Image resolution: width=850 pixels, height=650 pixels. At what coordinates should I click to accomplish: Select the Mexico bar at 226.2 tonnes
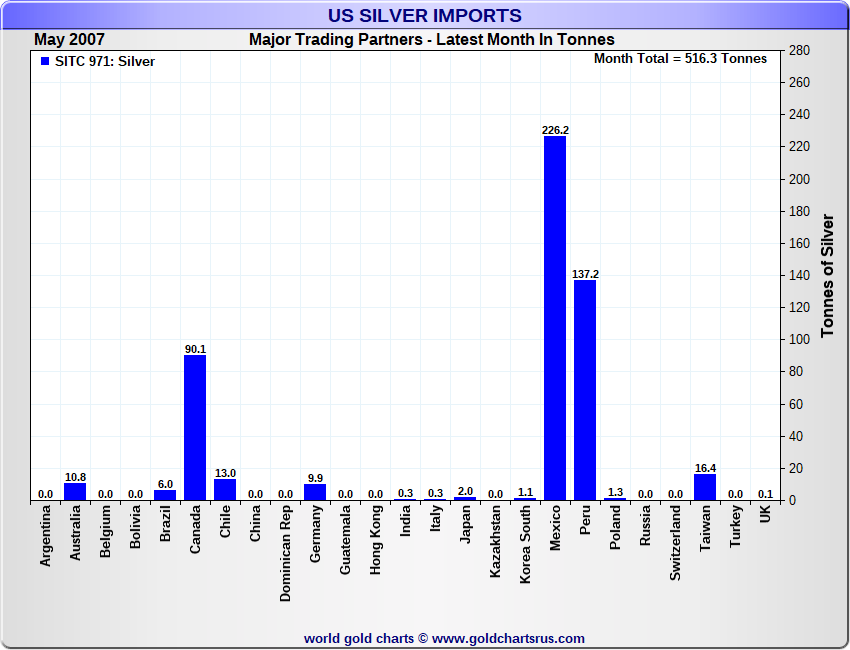pos(555,318)
